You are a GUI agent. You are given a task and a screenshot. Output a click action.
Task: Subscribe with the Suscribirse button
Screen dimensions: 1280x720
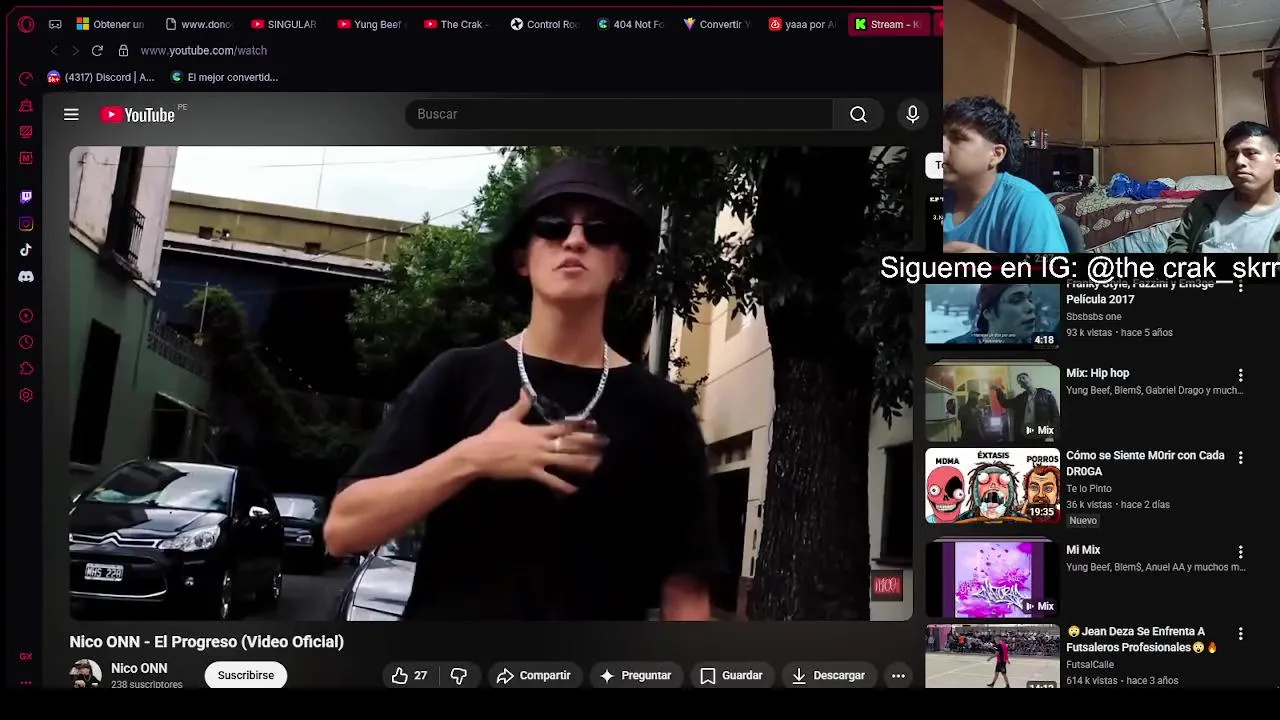click(246, 675)
